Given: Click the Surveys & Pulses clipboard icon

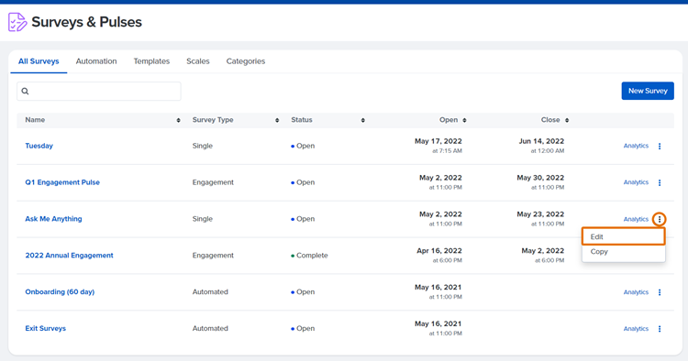Looking at the screenshot, I should tap(17, 22).
